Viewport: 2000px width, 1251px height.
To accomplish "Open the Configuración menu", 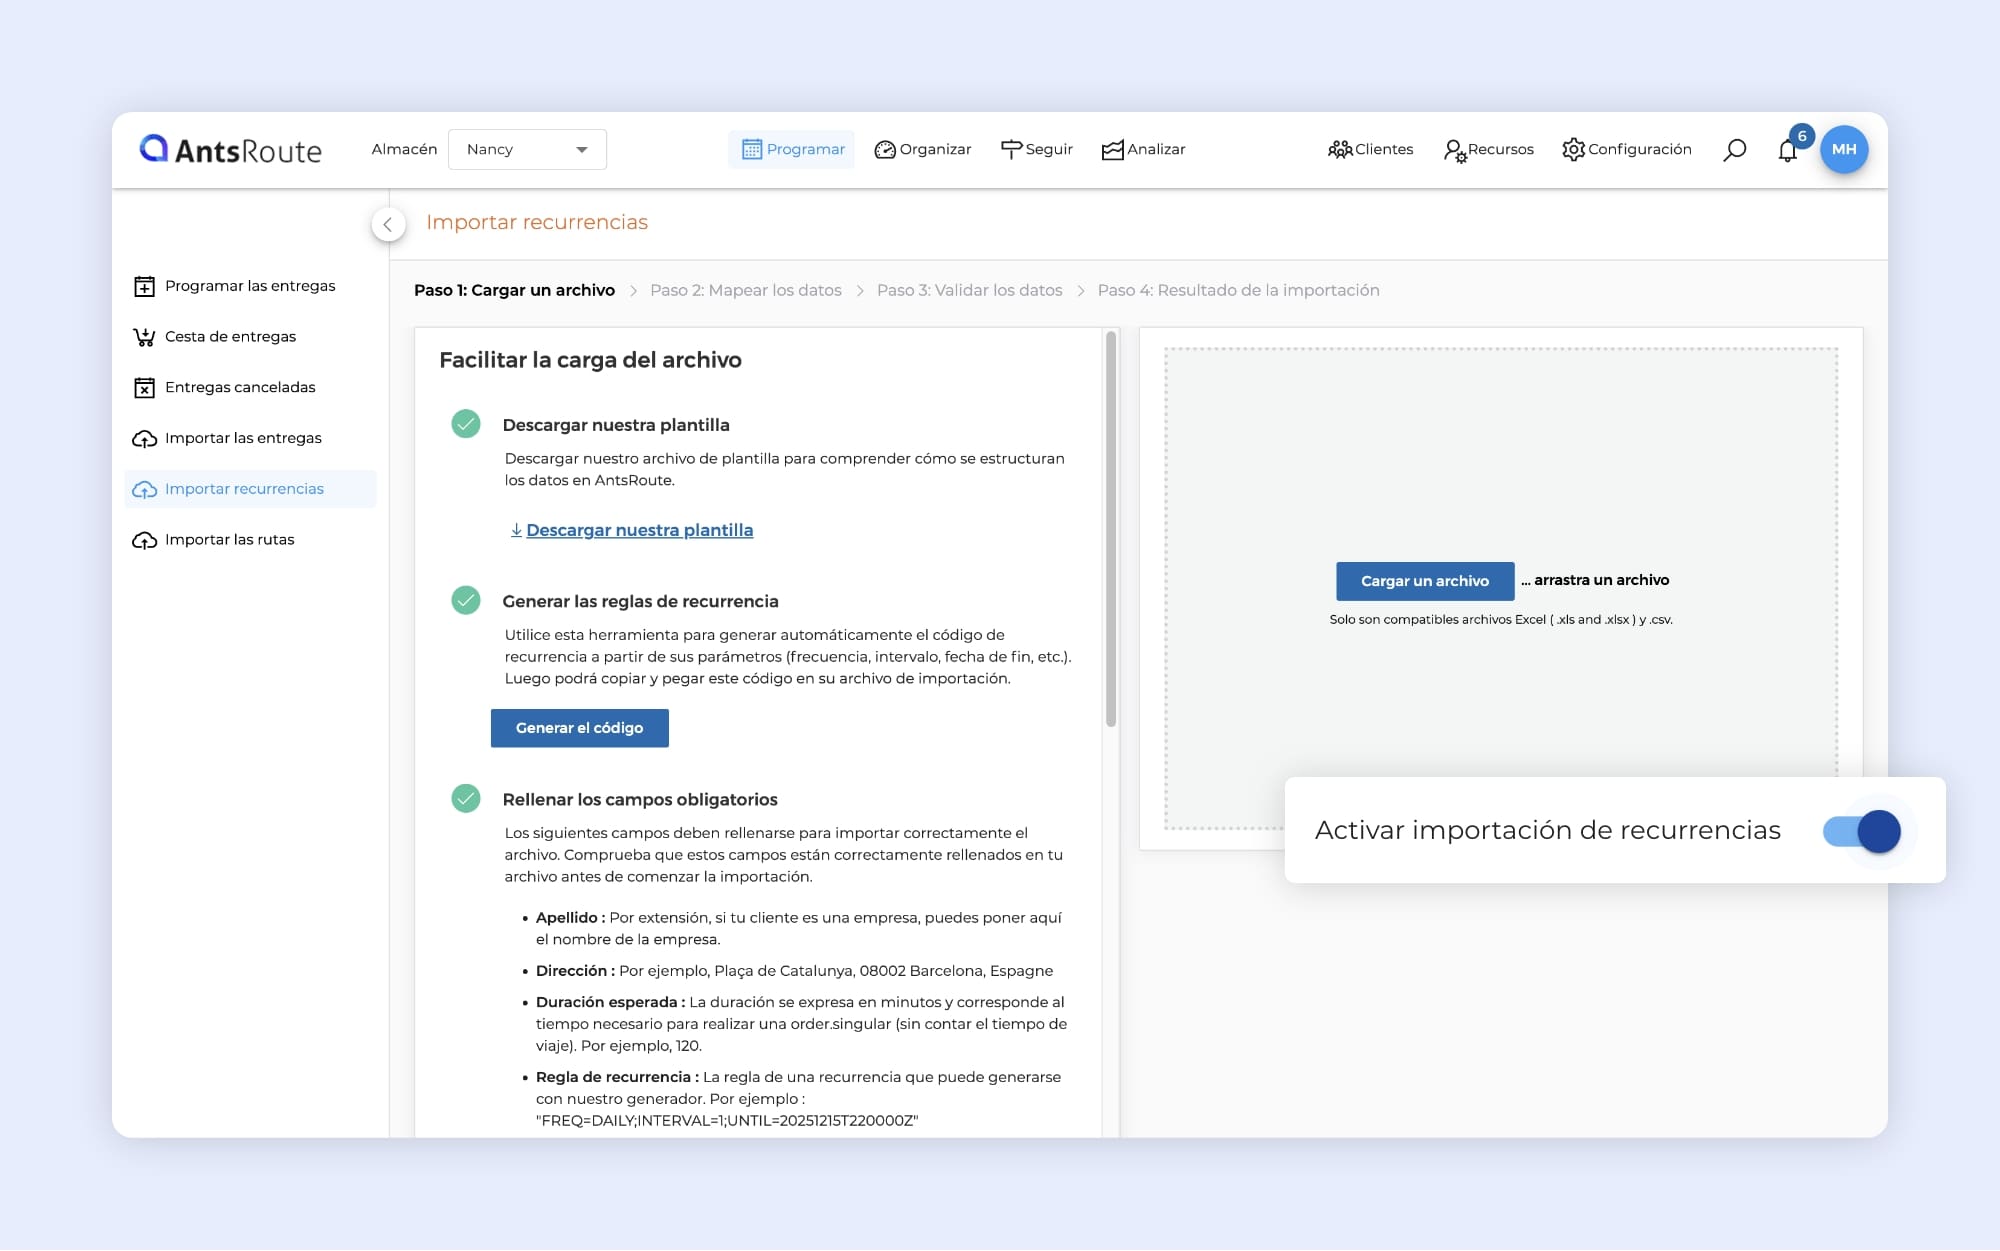I will coord(1627,149).
